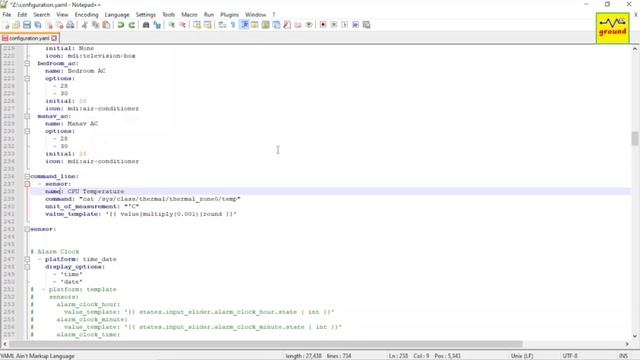
Task: Toggle the highlighted indent guide icon
Action: [x=244, y=25]
